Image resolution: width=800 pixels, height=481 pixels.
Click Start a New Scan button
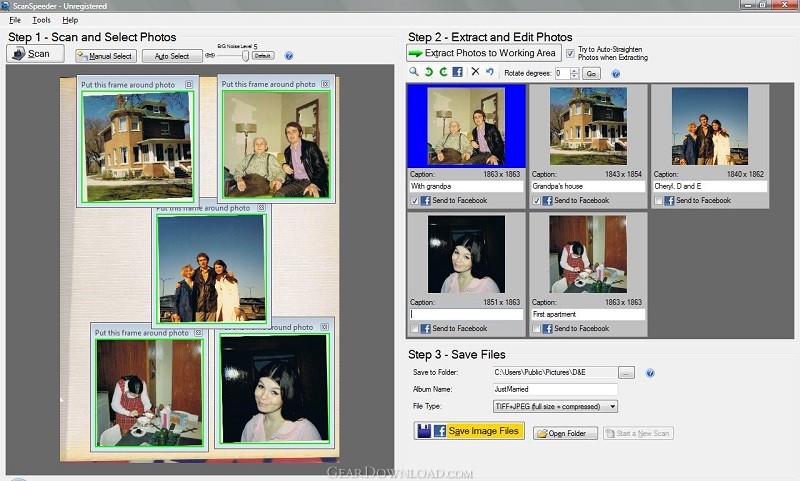click(638, 433)
